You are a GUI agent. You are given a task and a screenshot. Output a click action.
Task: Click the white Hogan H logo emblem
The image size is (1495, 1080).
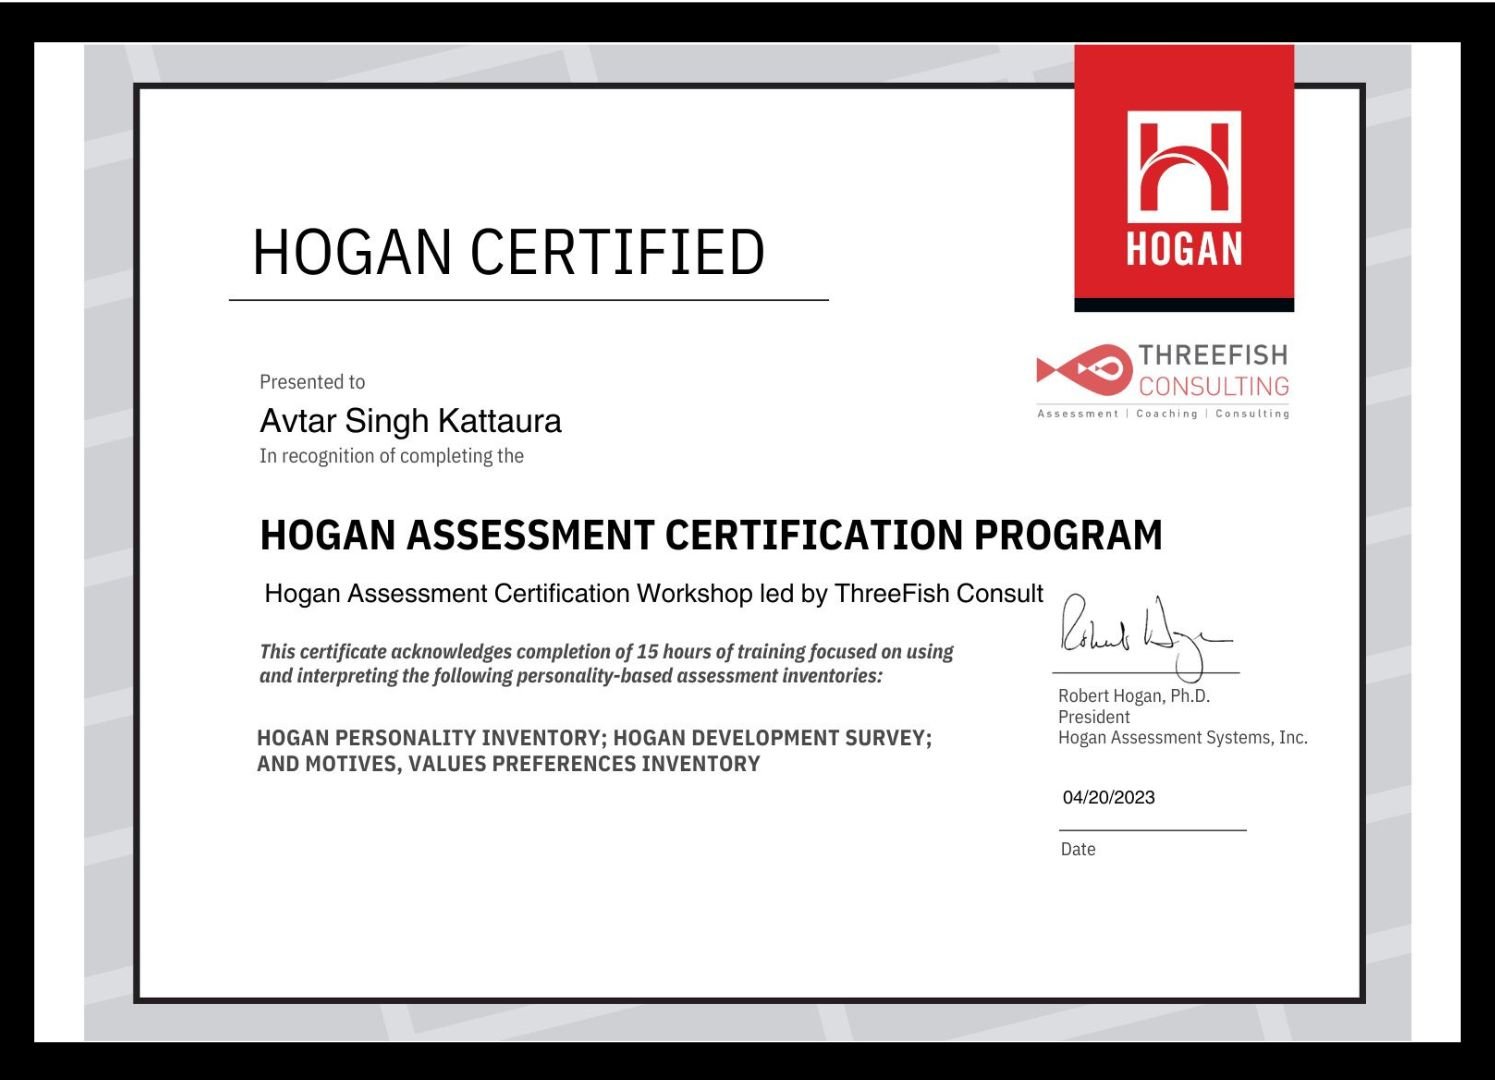click(1184, 166)
